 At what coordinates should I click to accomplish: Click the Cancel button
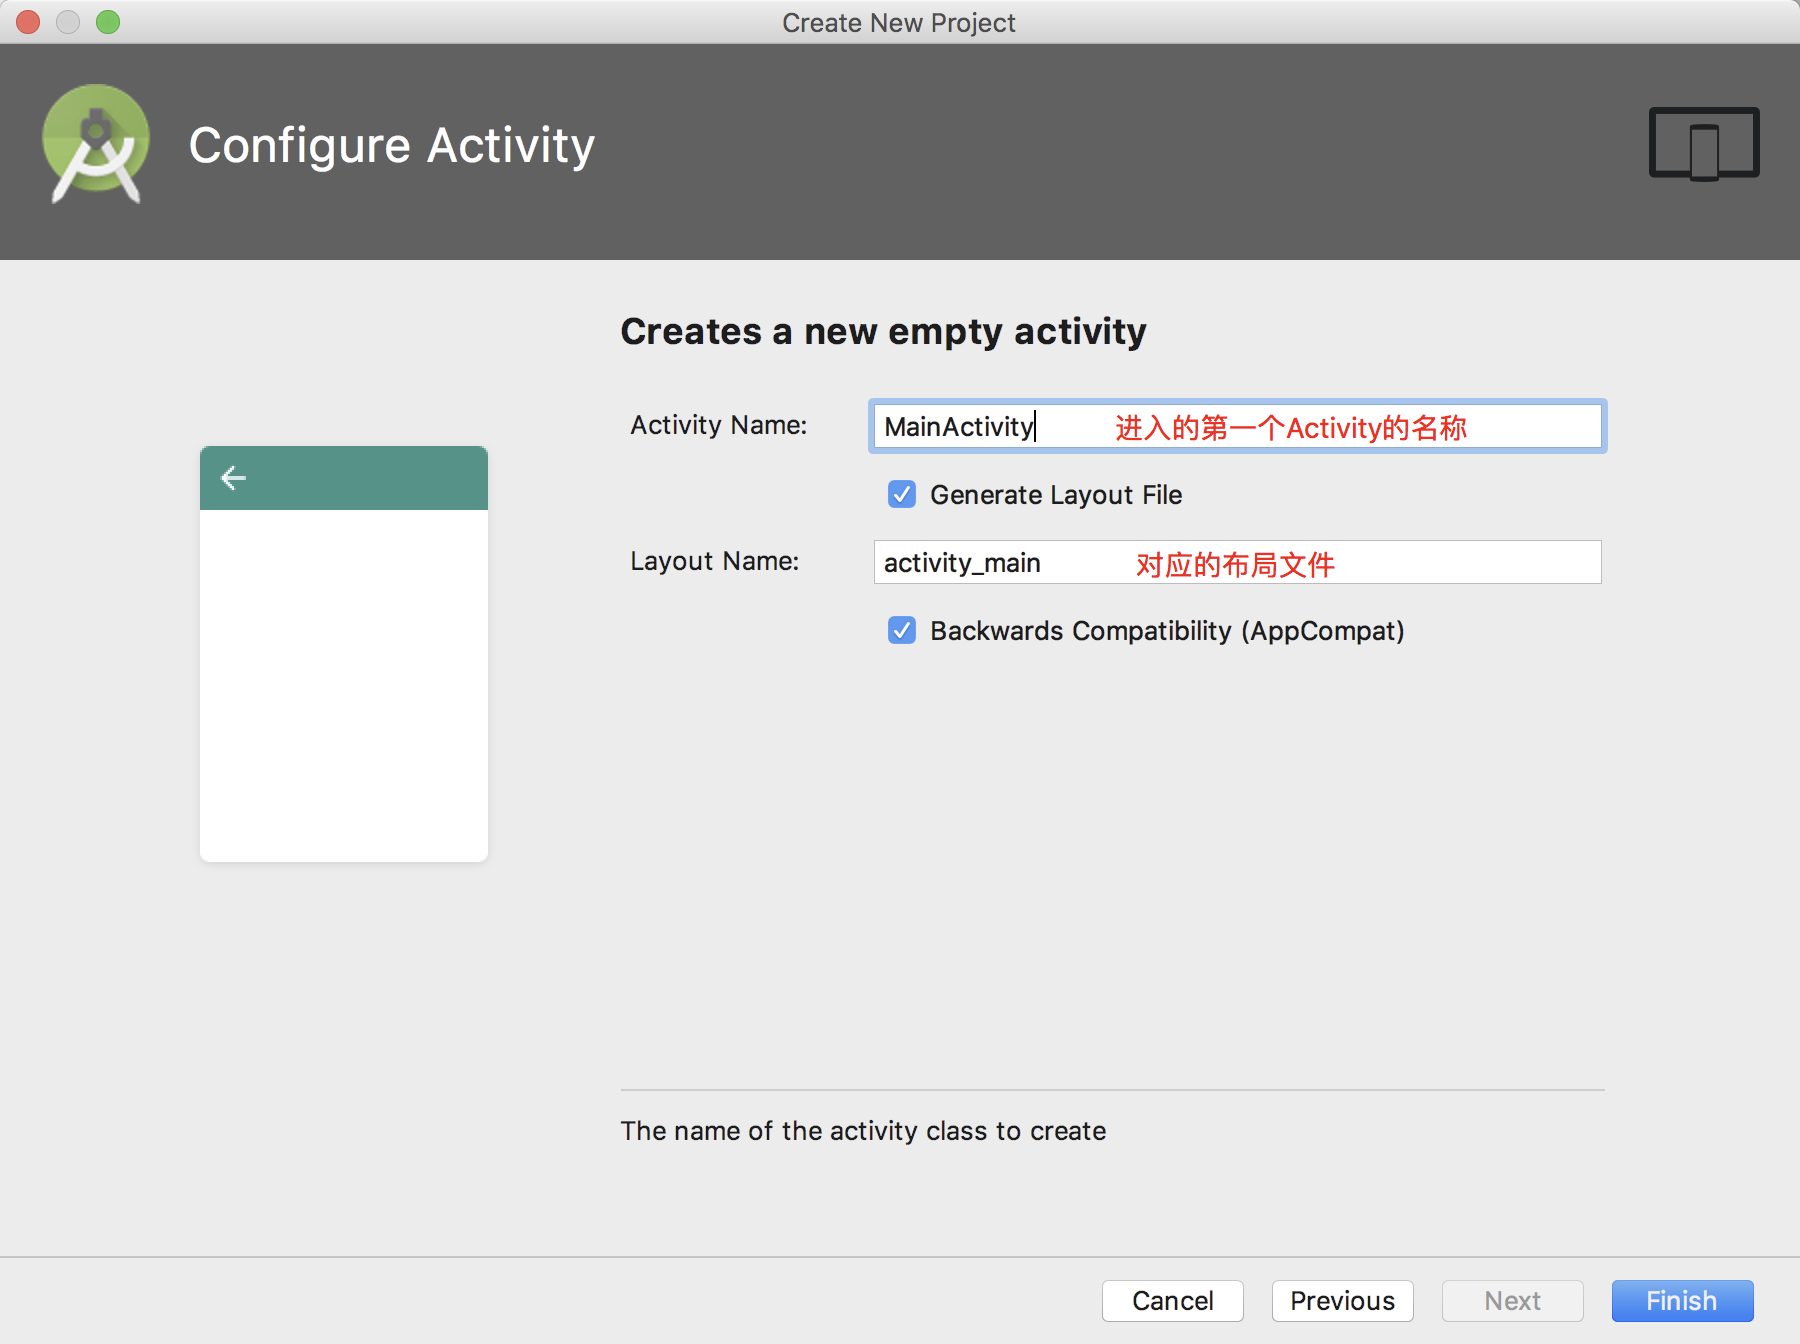(1173, 1301)
